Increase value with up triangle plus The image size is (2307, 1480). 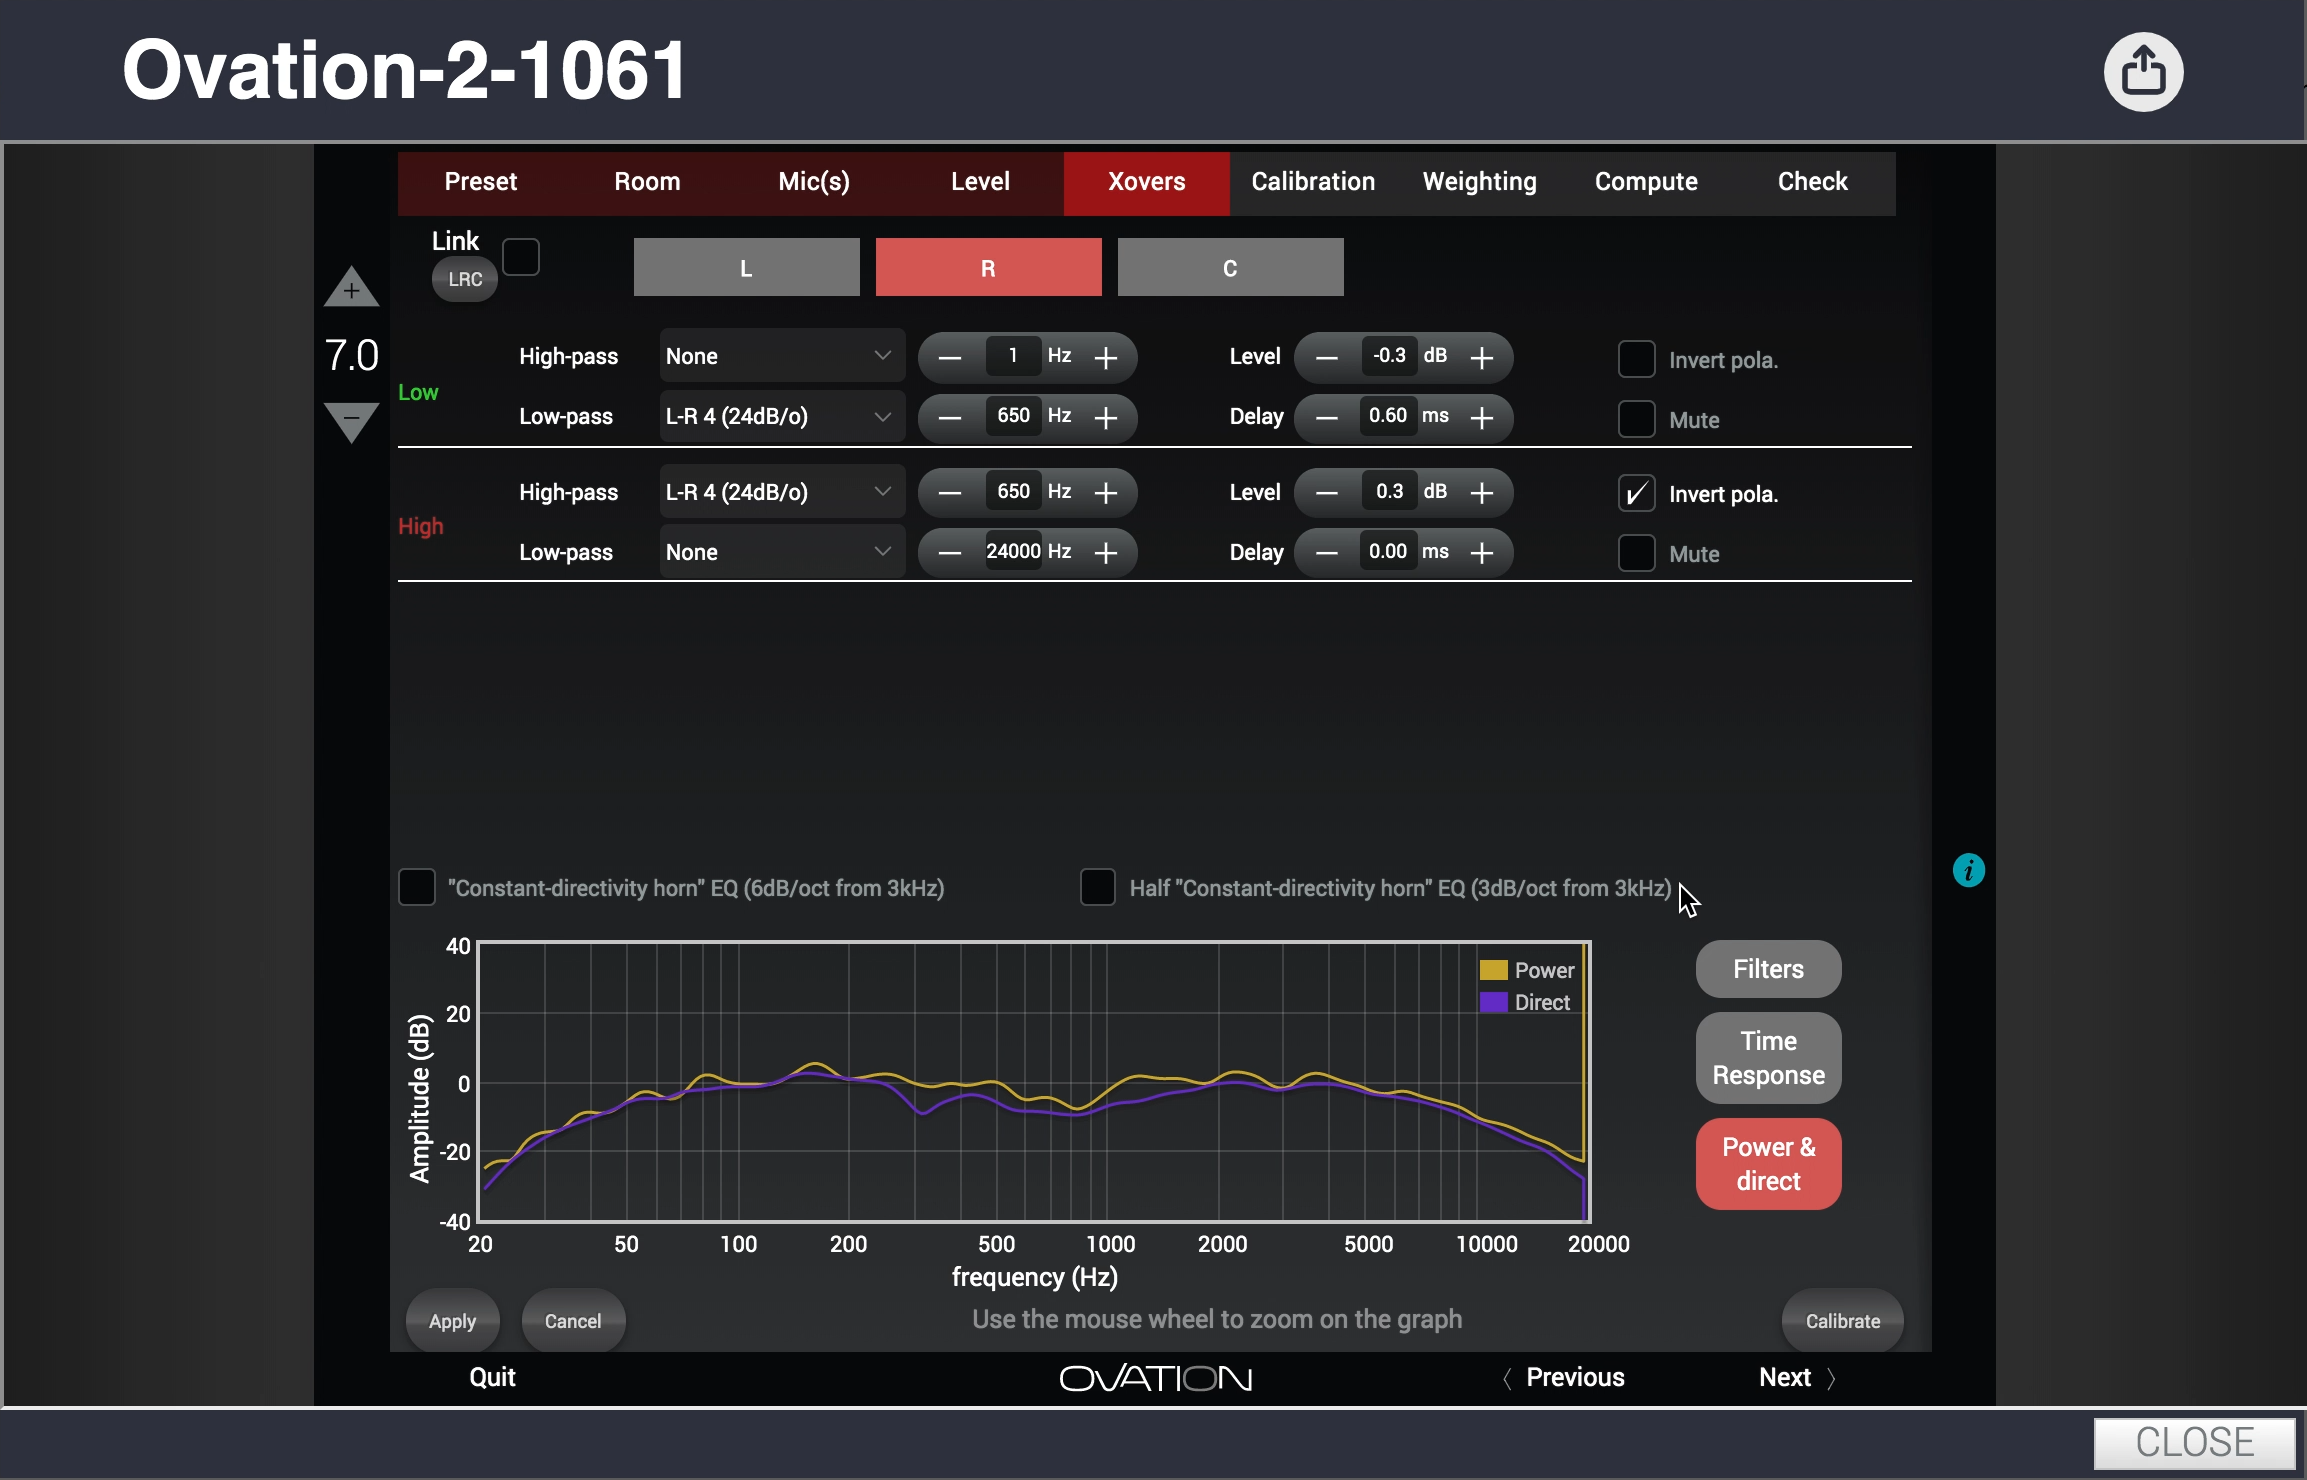[x=351, y=287]
